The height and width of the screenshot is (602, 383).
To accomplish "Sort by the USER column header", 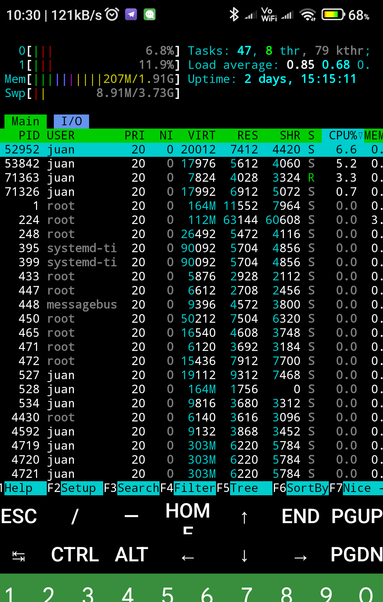I will tap(61, 136).
